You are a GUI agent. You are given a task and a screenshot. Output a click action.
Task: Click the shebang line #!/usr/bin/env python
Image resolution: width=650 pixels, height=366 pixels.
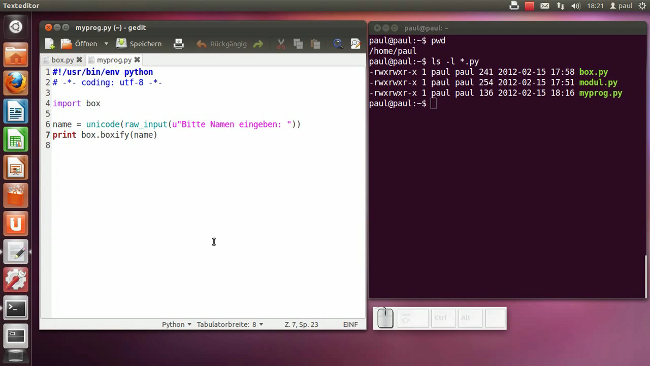(x=103, y=72)
